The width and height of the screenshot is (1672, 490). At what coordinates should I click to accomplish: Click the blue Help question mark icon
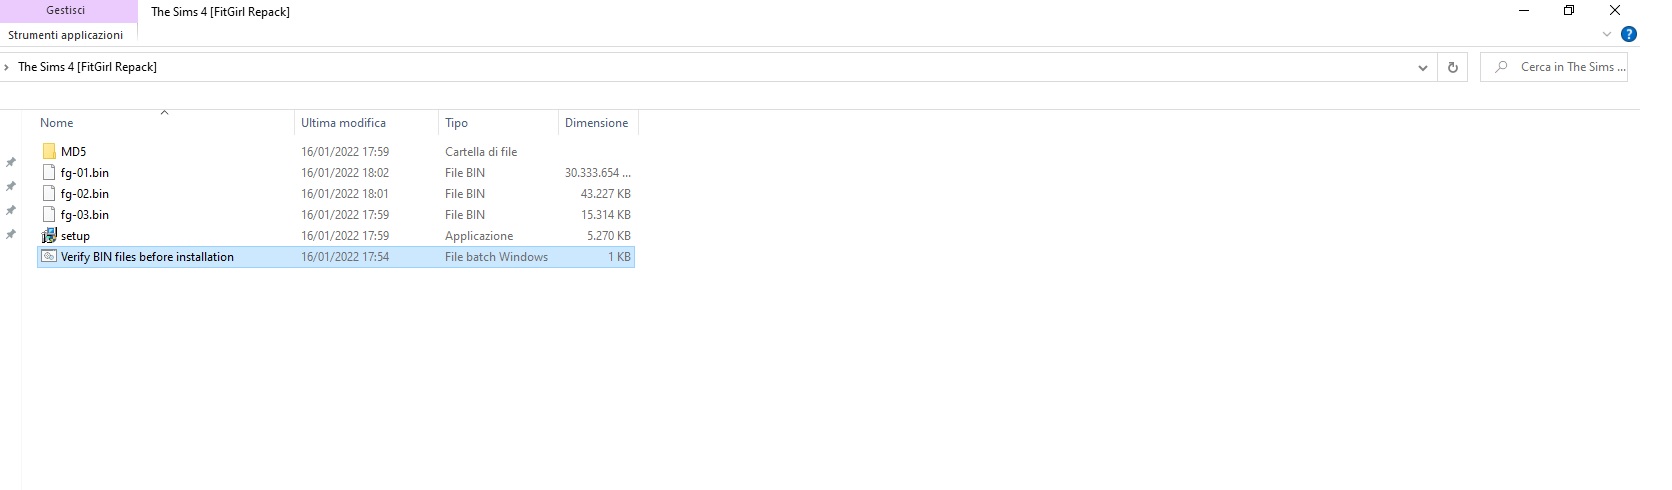(1629, 34)
